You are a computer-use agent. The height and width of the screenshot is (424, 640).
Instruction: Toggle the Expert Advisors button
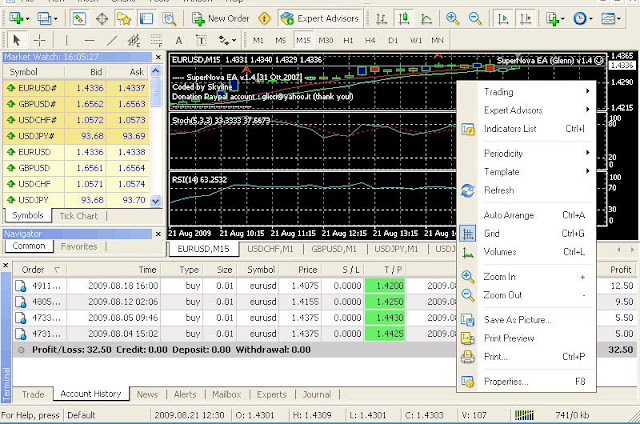coord(320,18)
